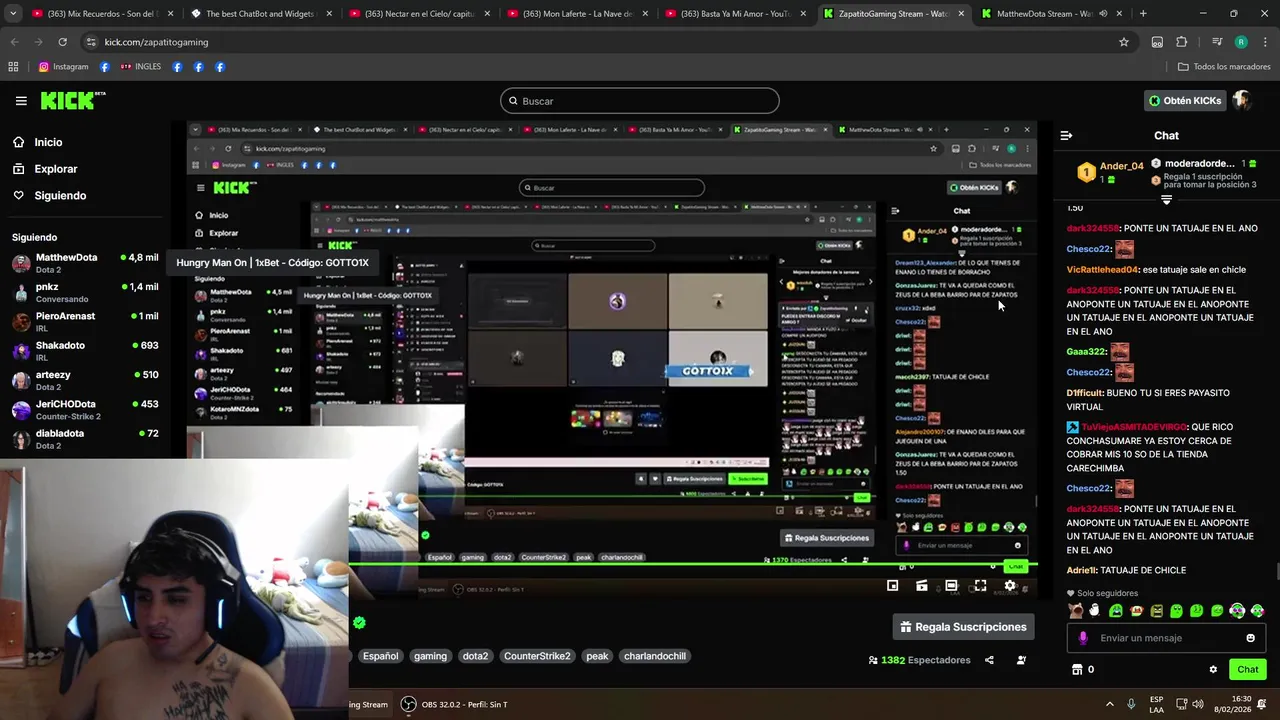The width and height of the screenshot is (1280, 720).
Task: Click the user report icon beside share
Action: tap(1021, 660)
